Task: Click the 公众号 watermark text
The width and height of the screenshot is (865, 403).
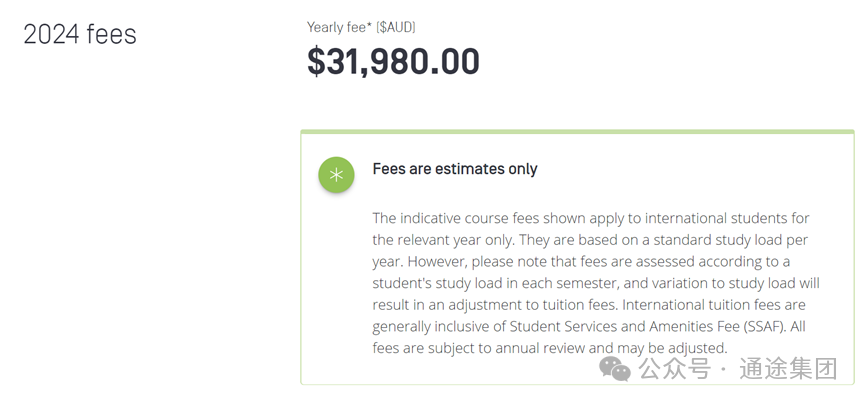Action: (x=674, y=368)
